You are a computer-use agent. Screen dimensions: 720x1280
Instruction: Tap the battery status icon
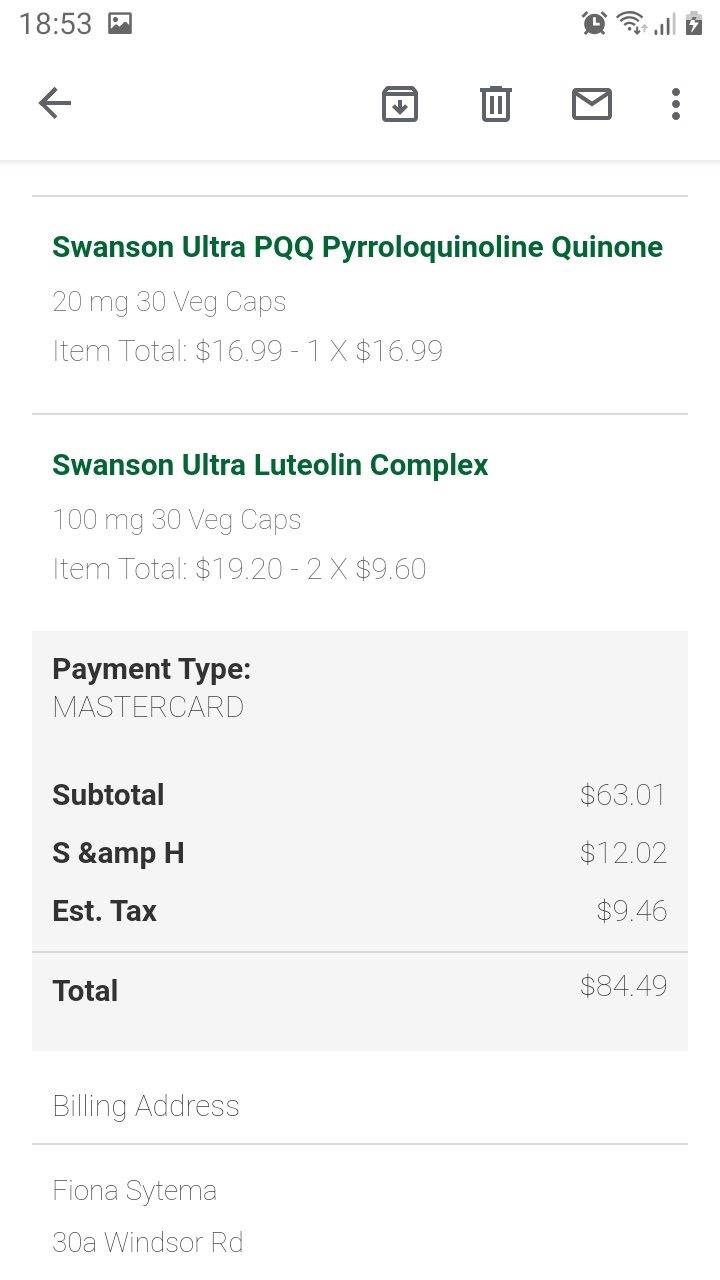tap(694, 23)
